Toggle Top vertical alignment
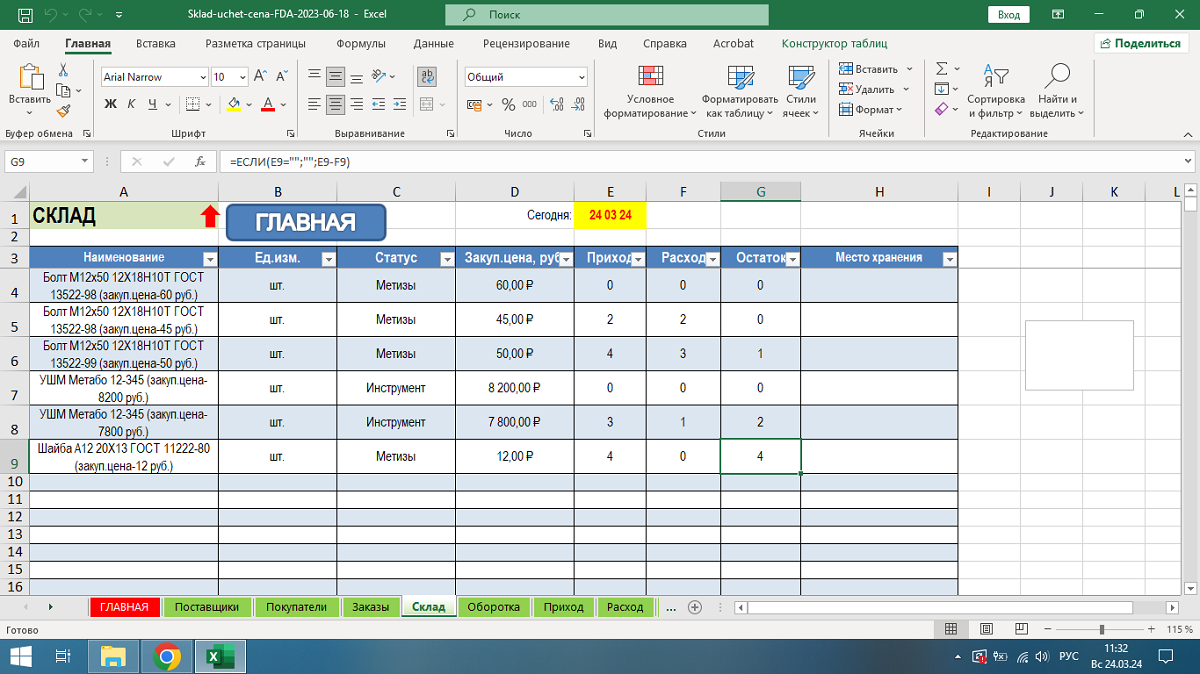 point(314,77)
